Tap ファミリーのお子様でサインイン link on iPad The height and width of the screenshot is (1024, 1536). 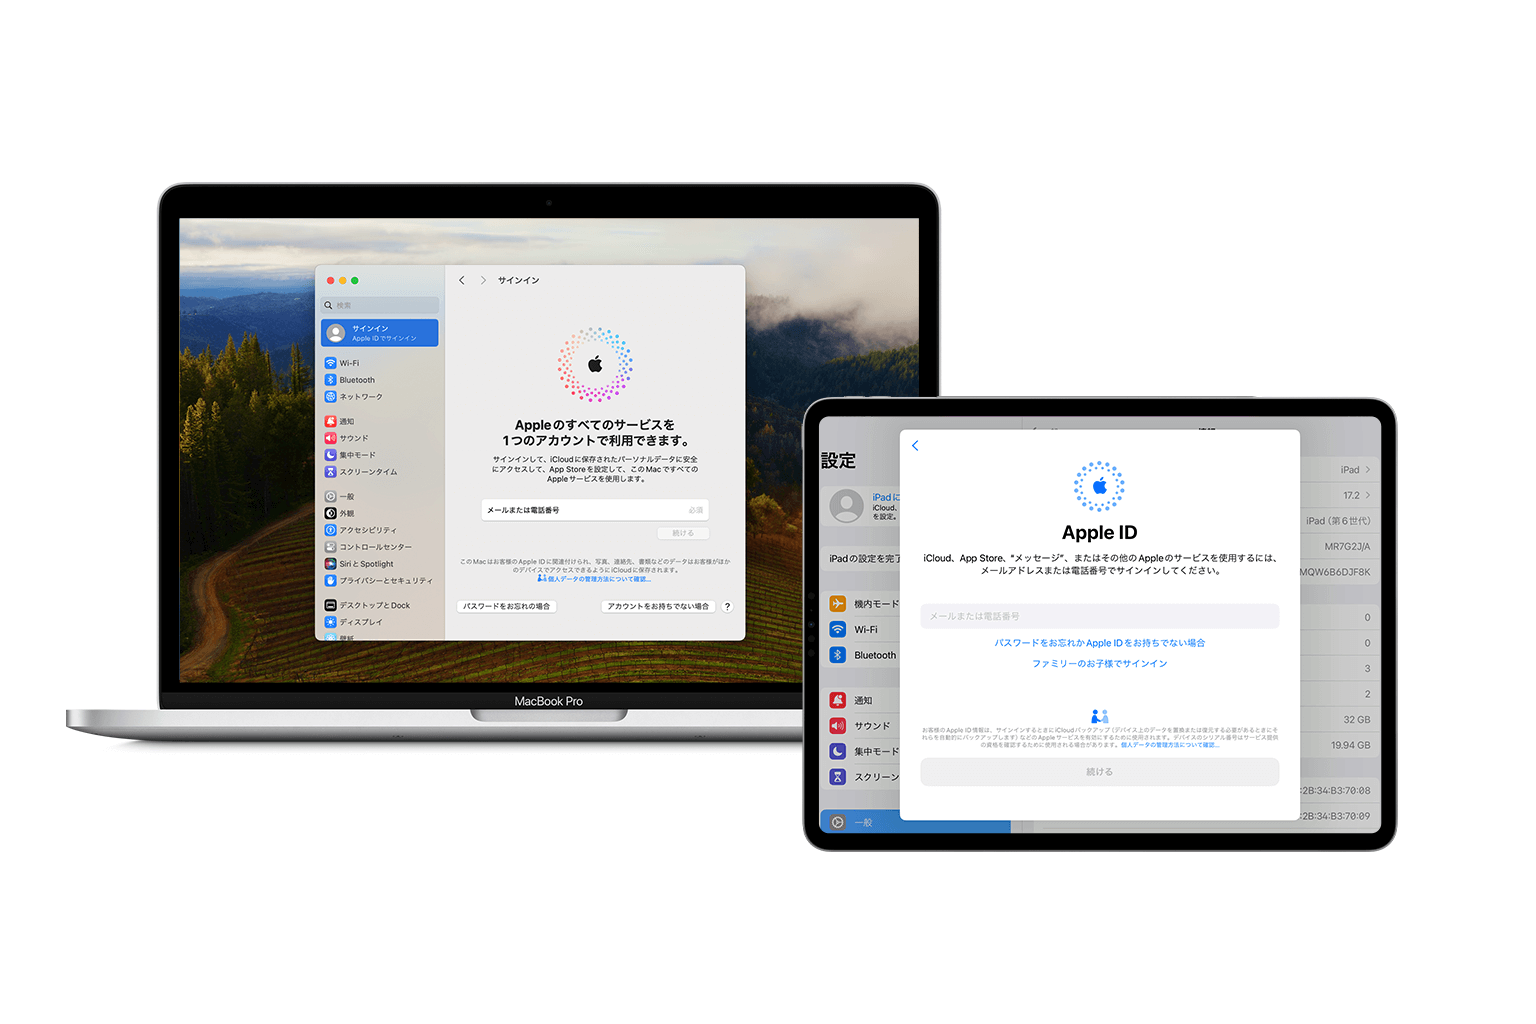coord(1099,664)
